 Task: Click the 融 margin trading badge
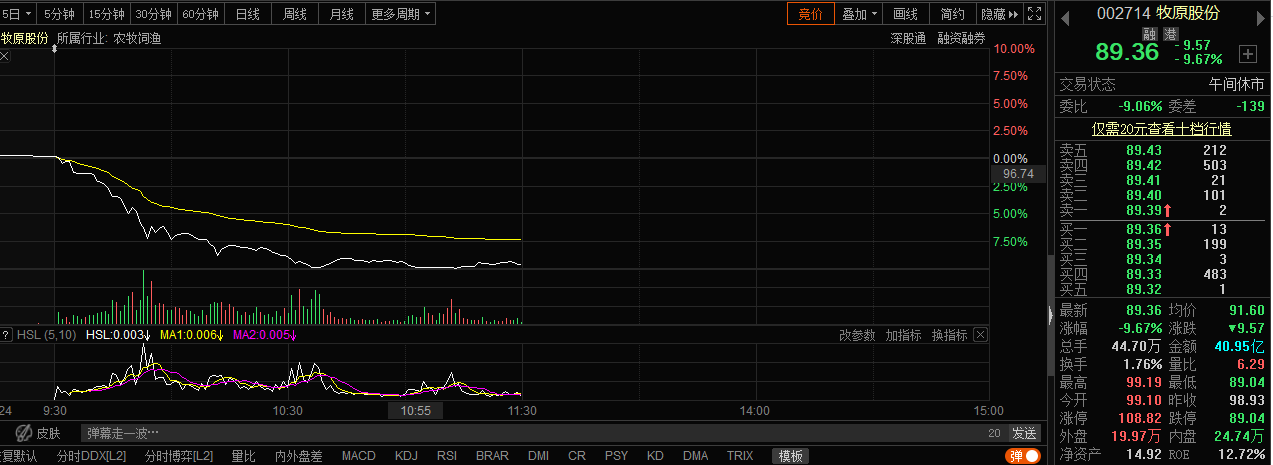click(1150, 33)
